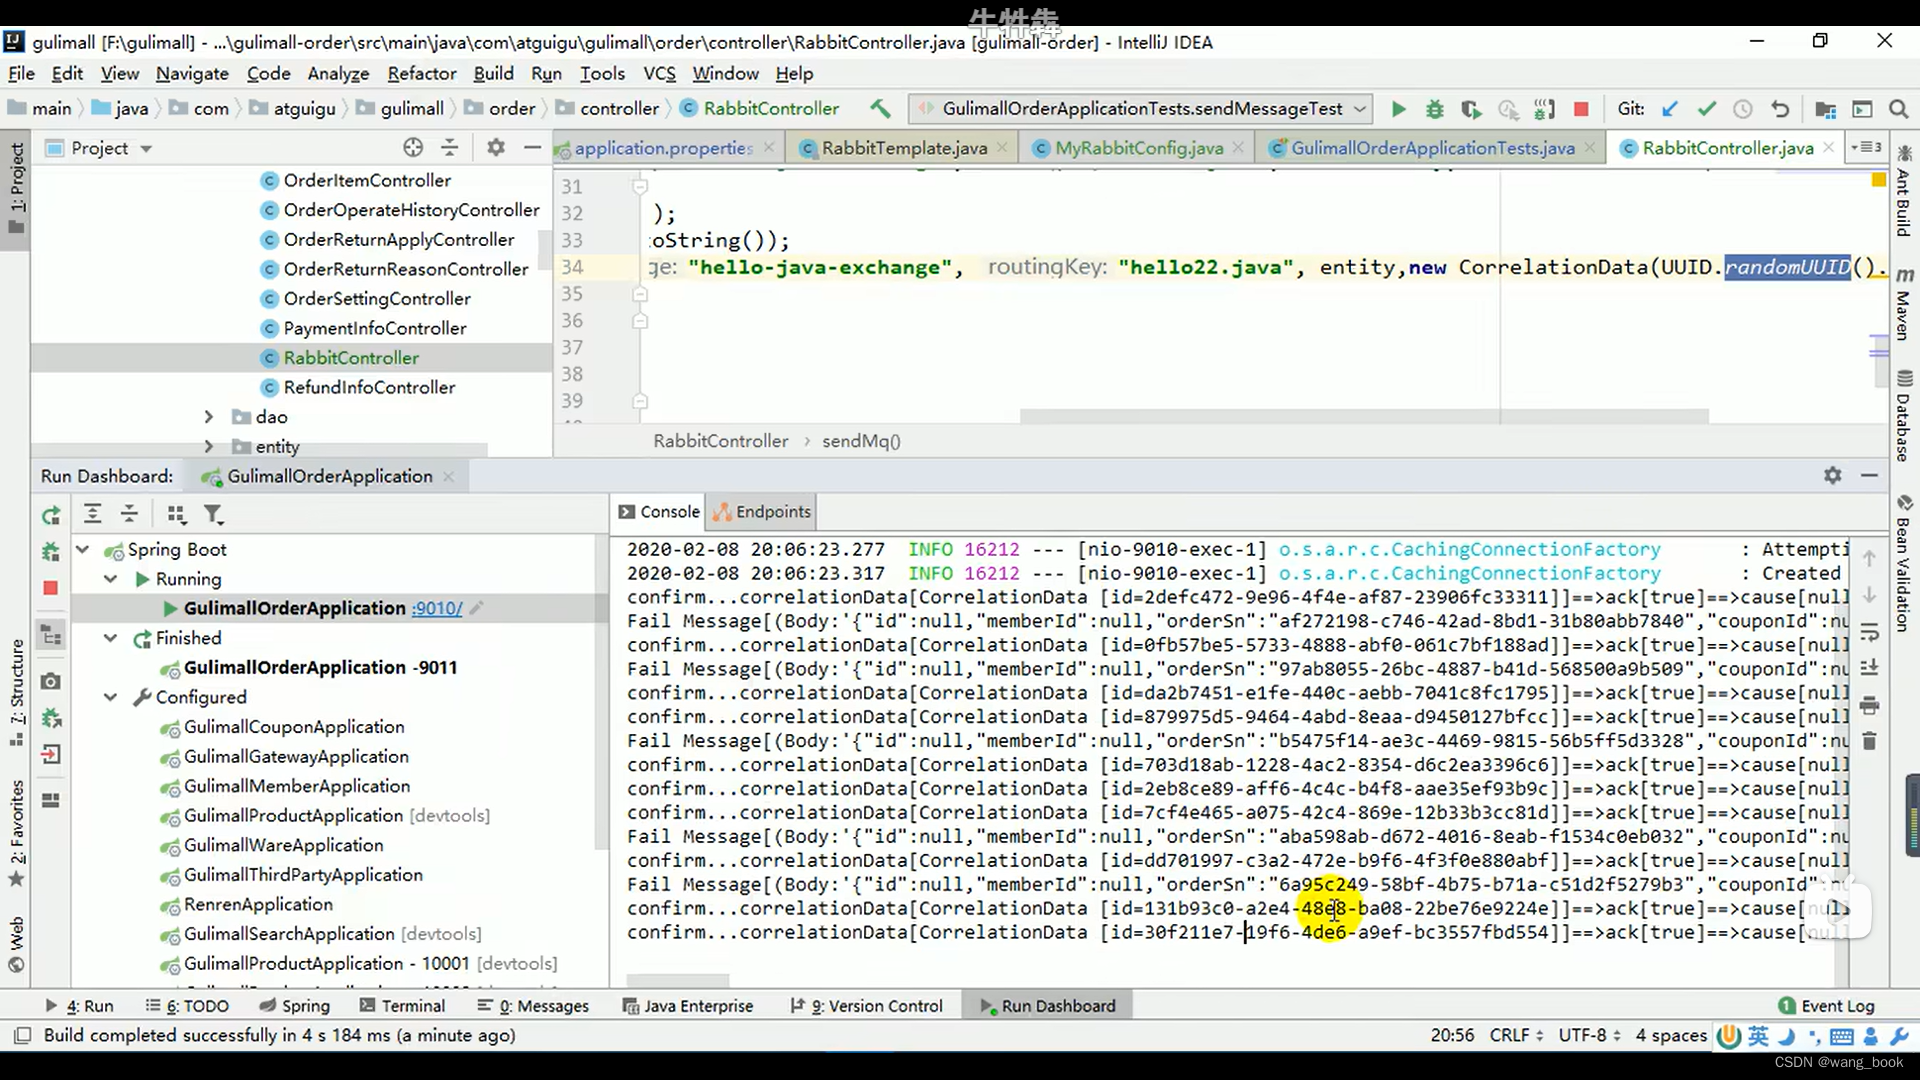Click the Settings gear icon in Run Dashboard
This screenshot has height=1080, width=1920.
point(1833,476)
